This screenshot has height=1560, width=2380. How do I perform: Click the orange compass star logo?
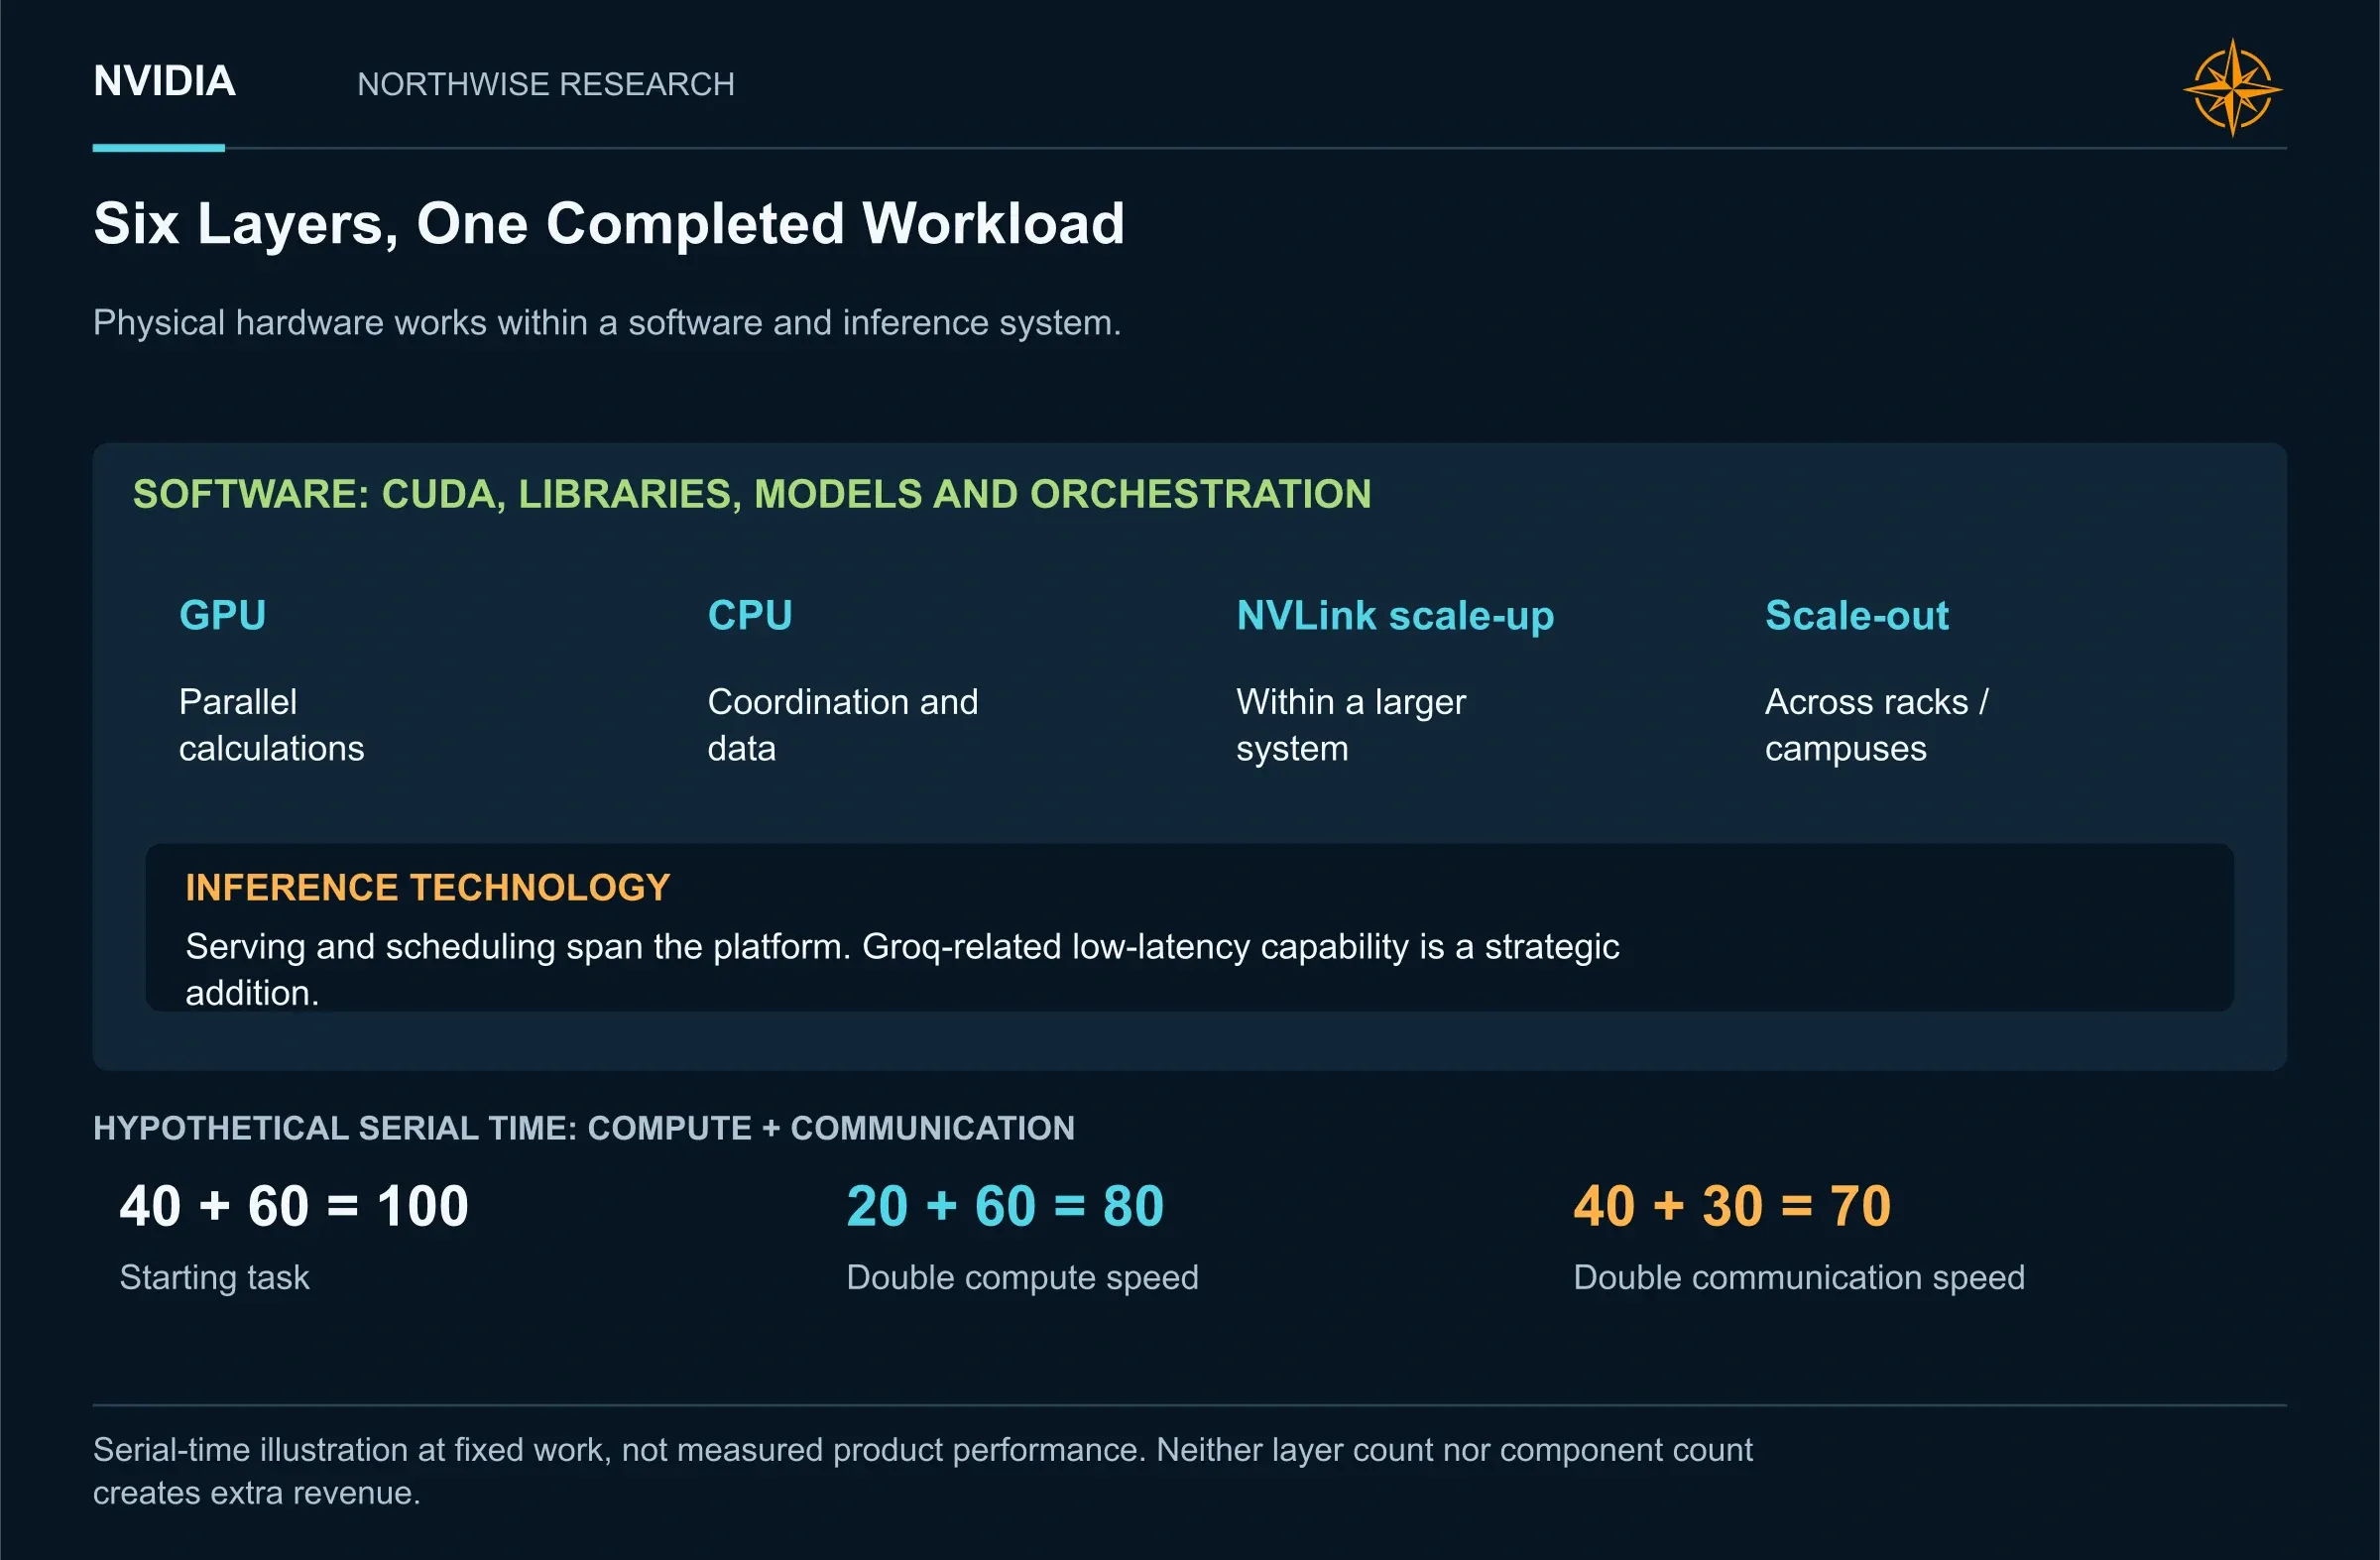tap(2232, 89)
